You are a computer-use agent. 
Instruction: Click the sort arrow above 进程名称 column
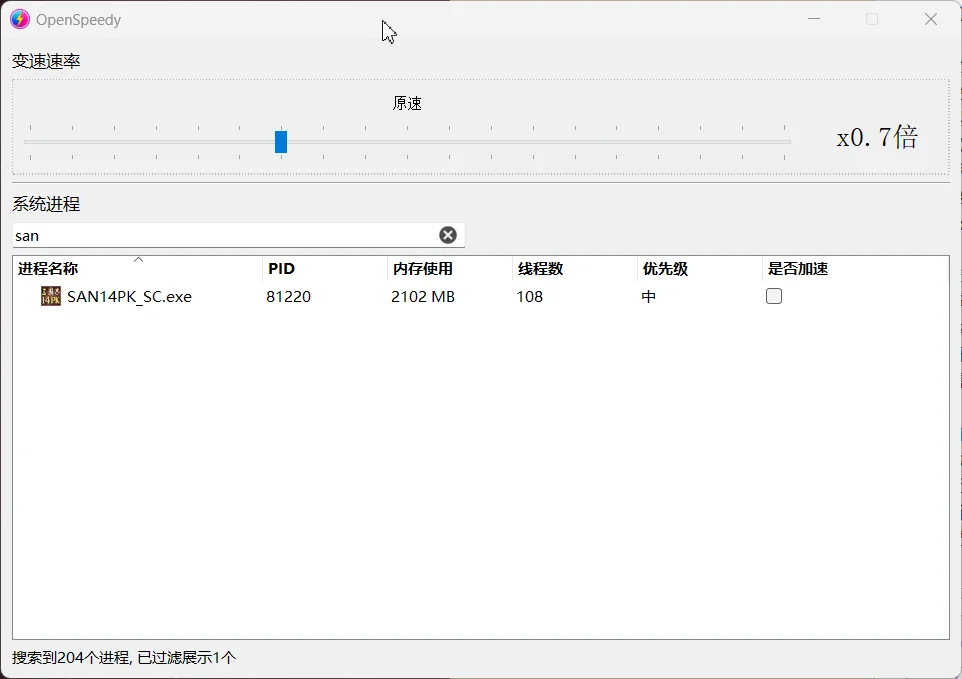click(x=138, y=258)
